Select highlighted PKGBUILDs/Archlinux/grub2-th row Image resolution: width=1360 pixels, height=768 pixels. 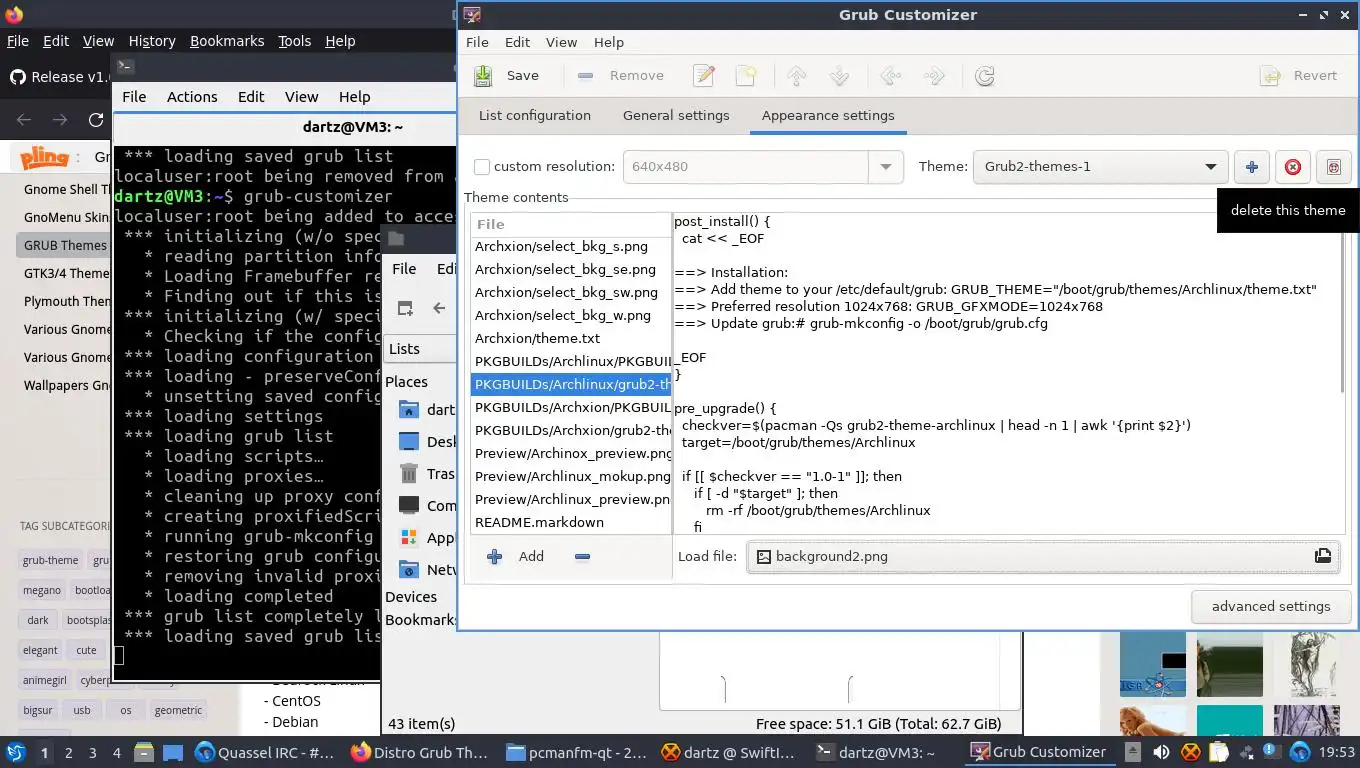571,384
